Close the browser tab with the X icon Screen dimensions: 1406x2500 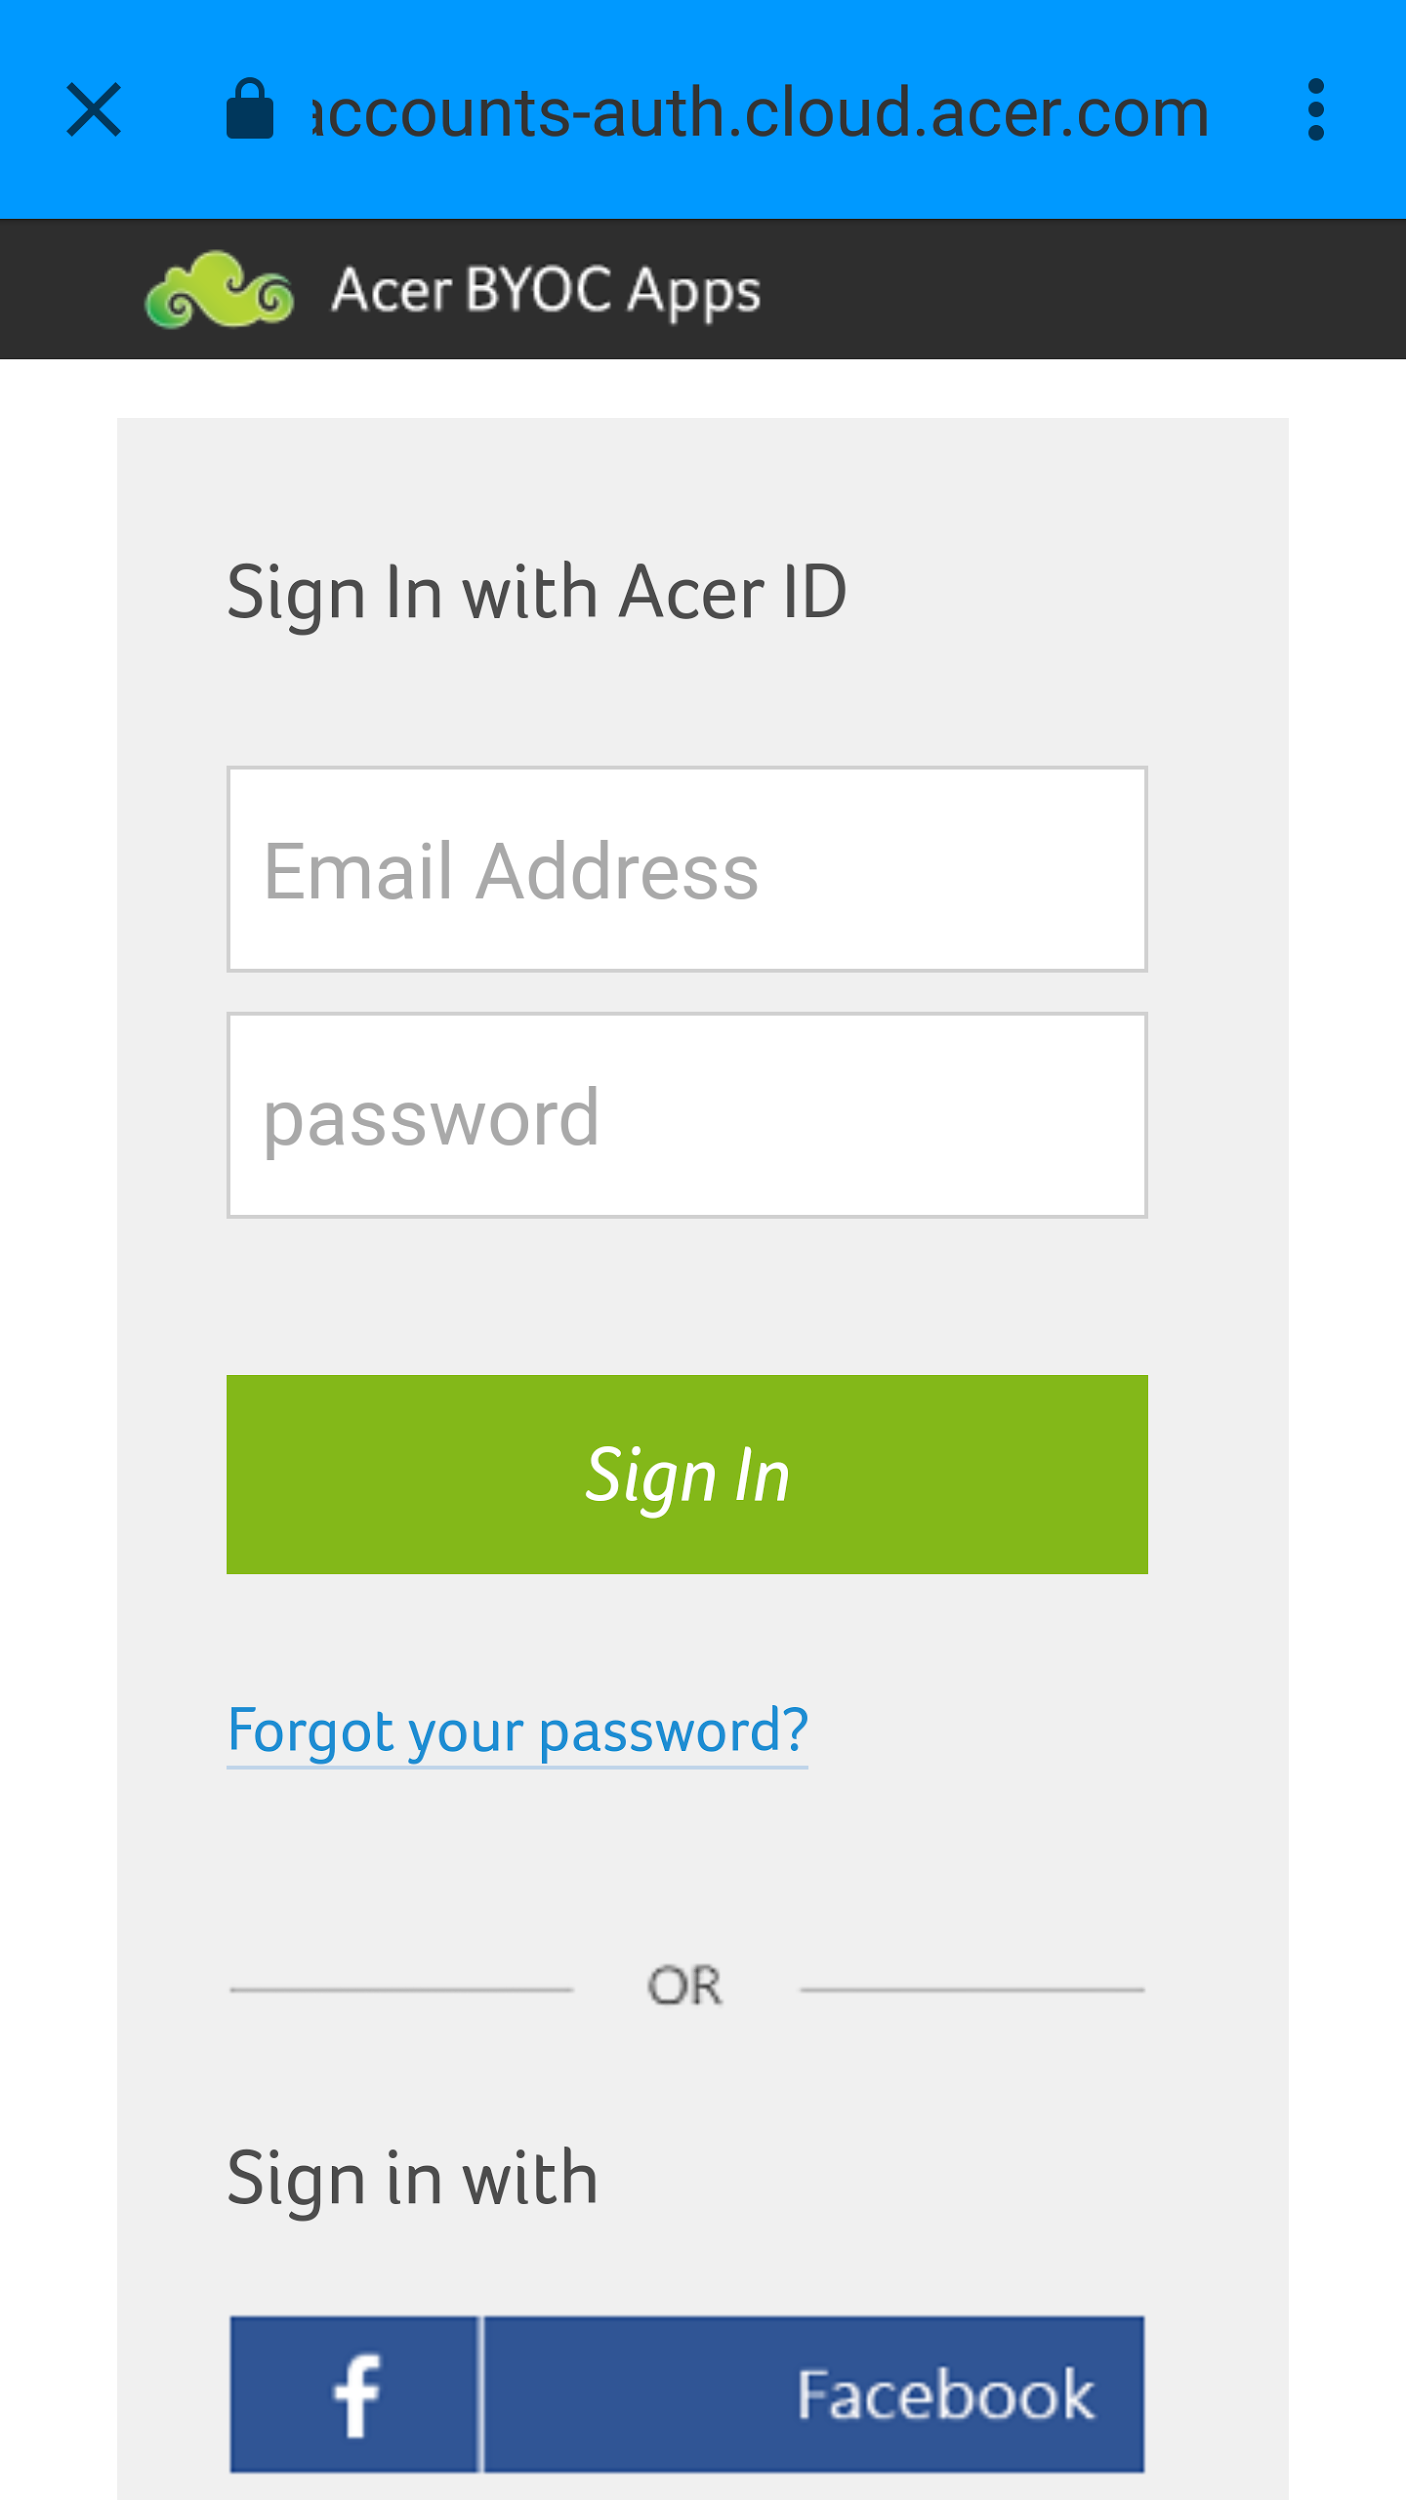coord(94,110)
